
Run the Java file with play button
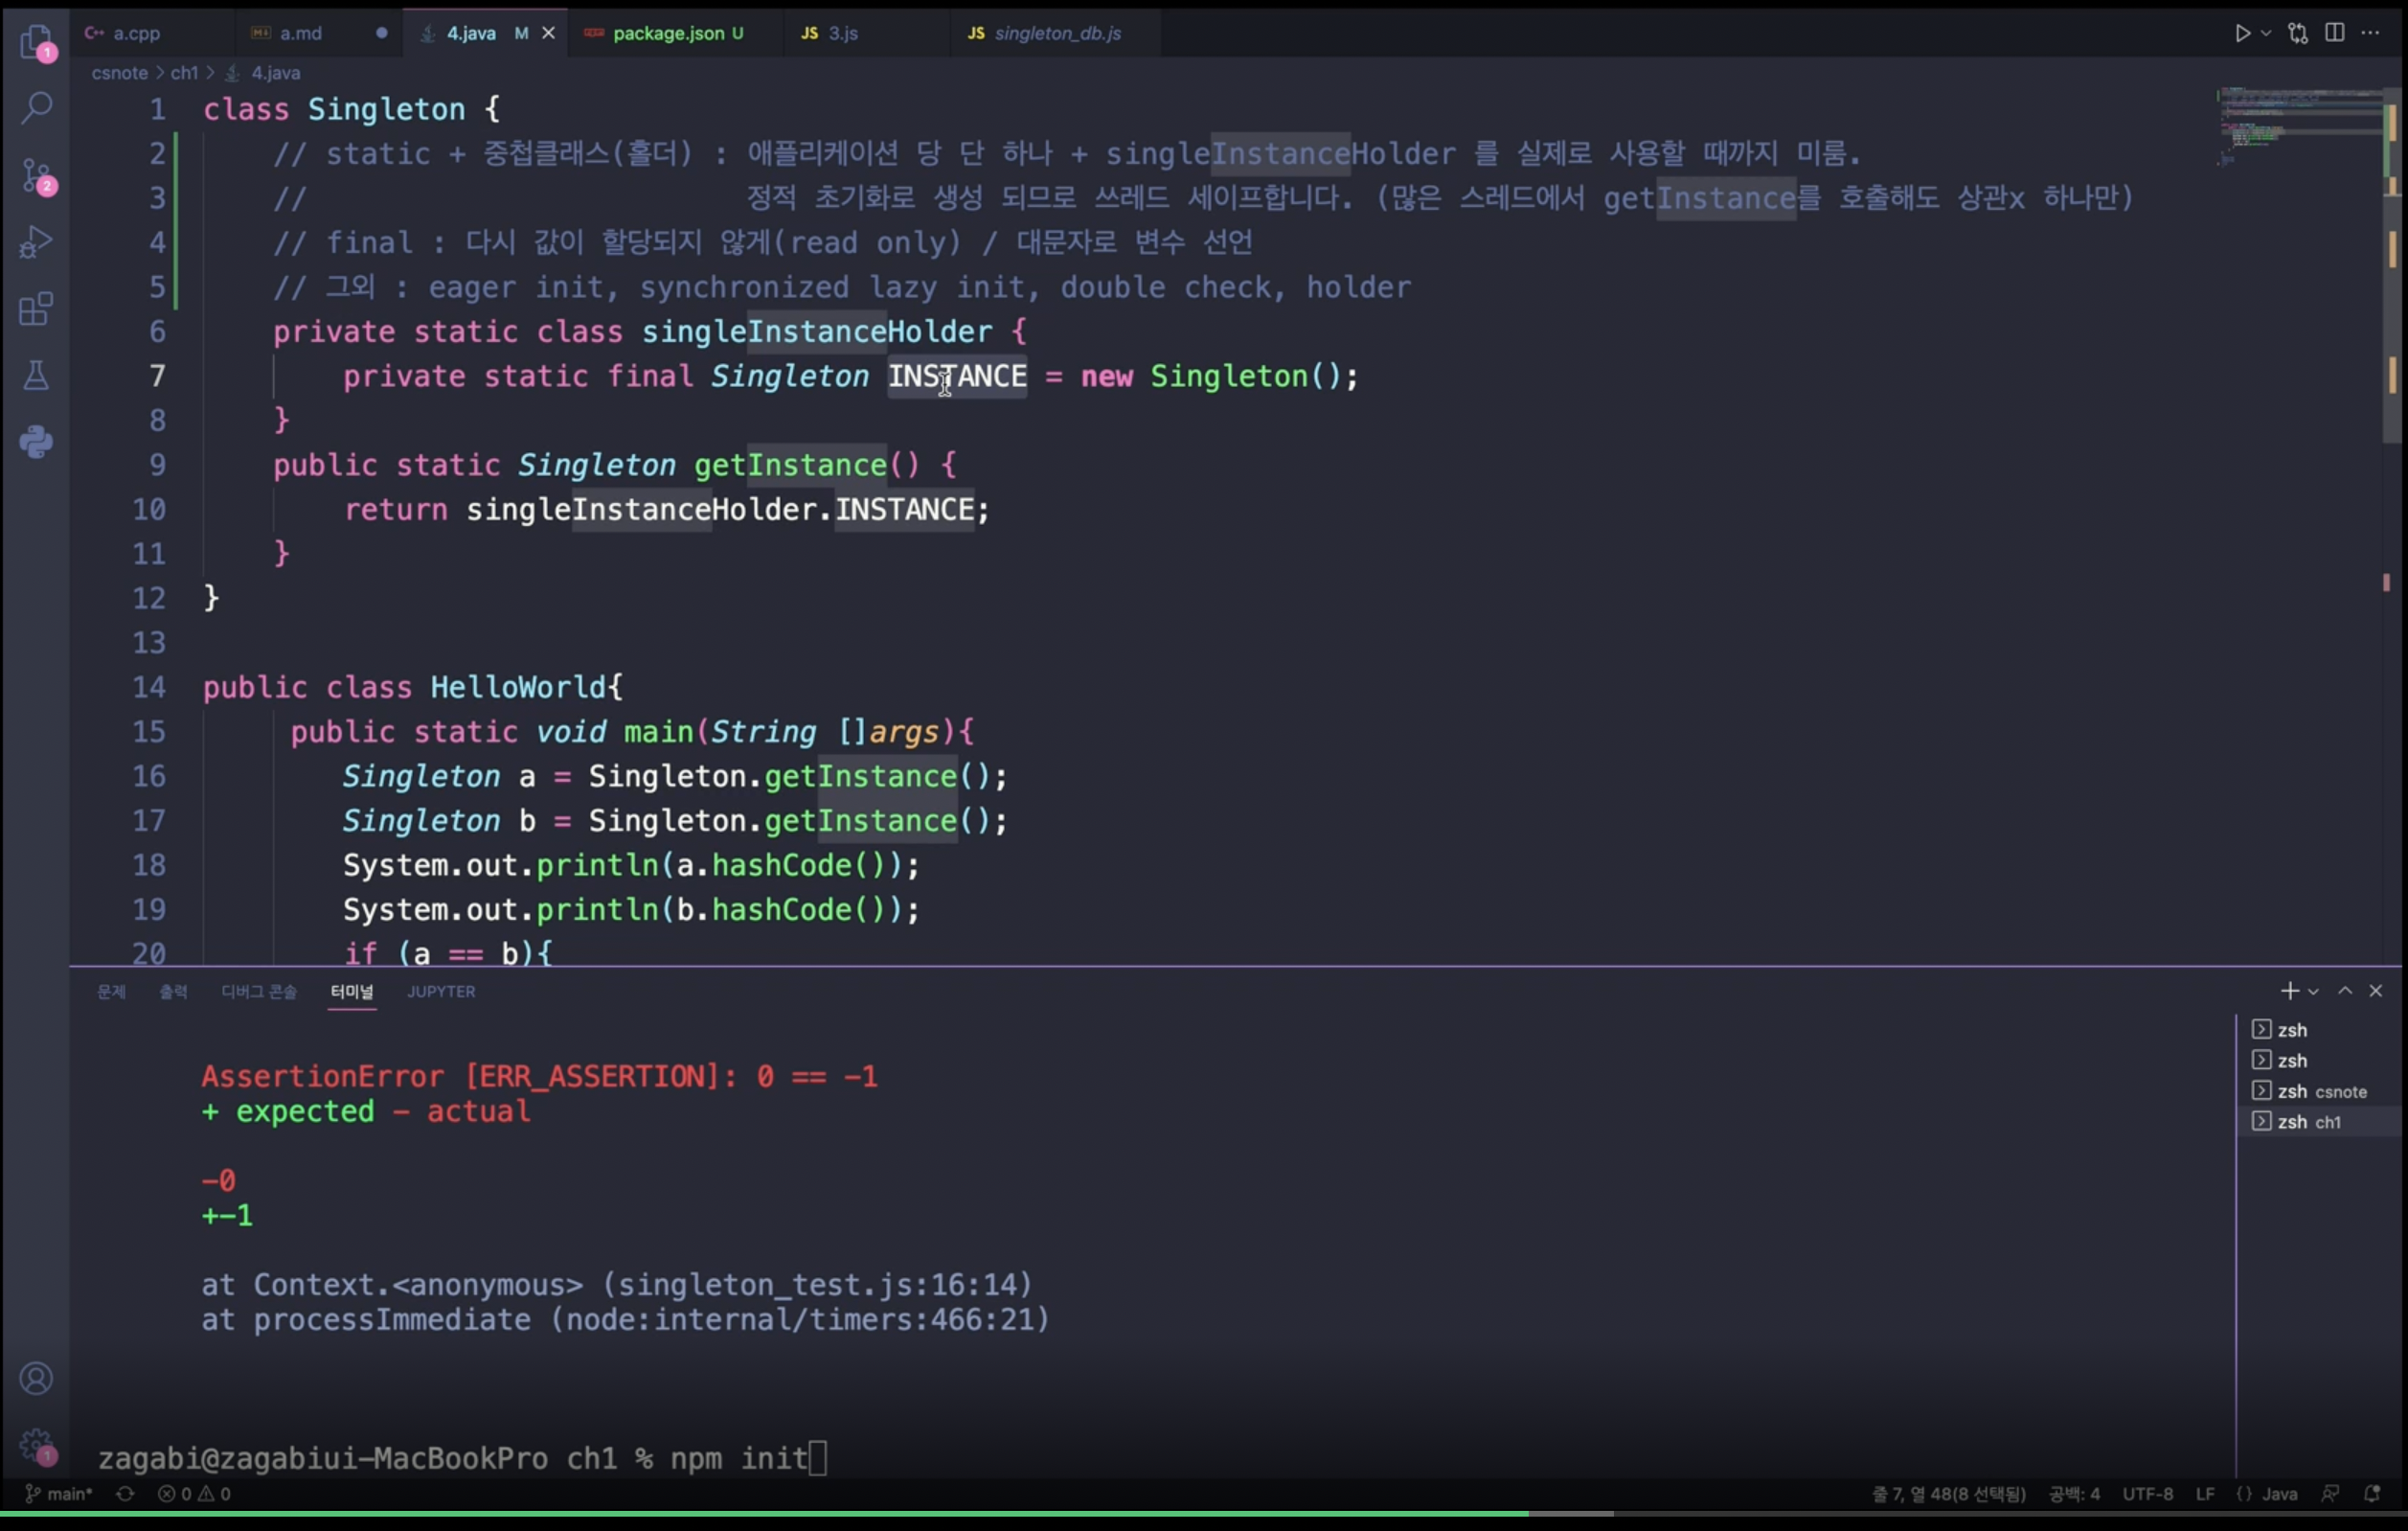click(2242, 33)
